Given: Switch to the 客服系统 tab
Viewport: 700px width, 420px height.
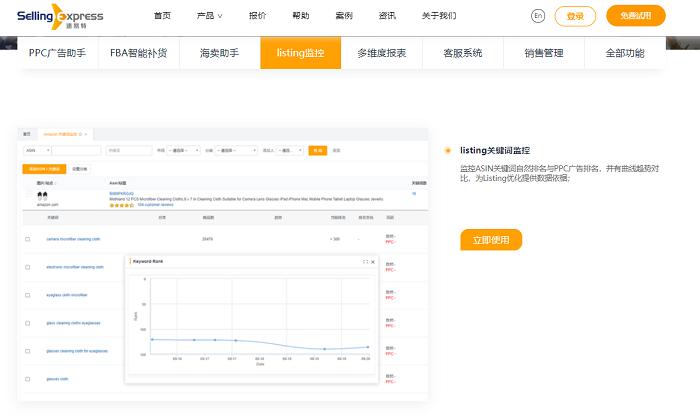Looking at the screenshot, I should click(x=462, y=53).
